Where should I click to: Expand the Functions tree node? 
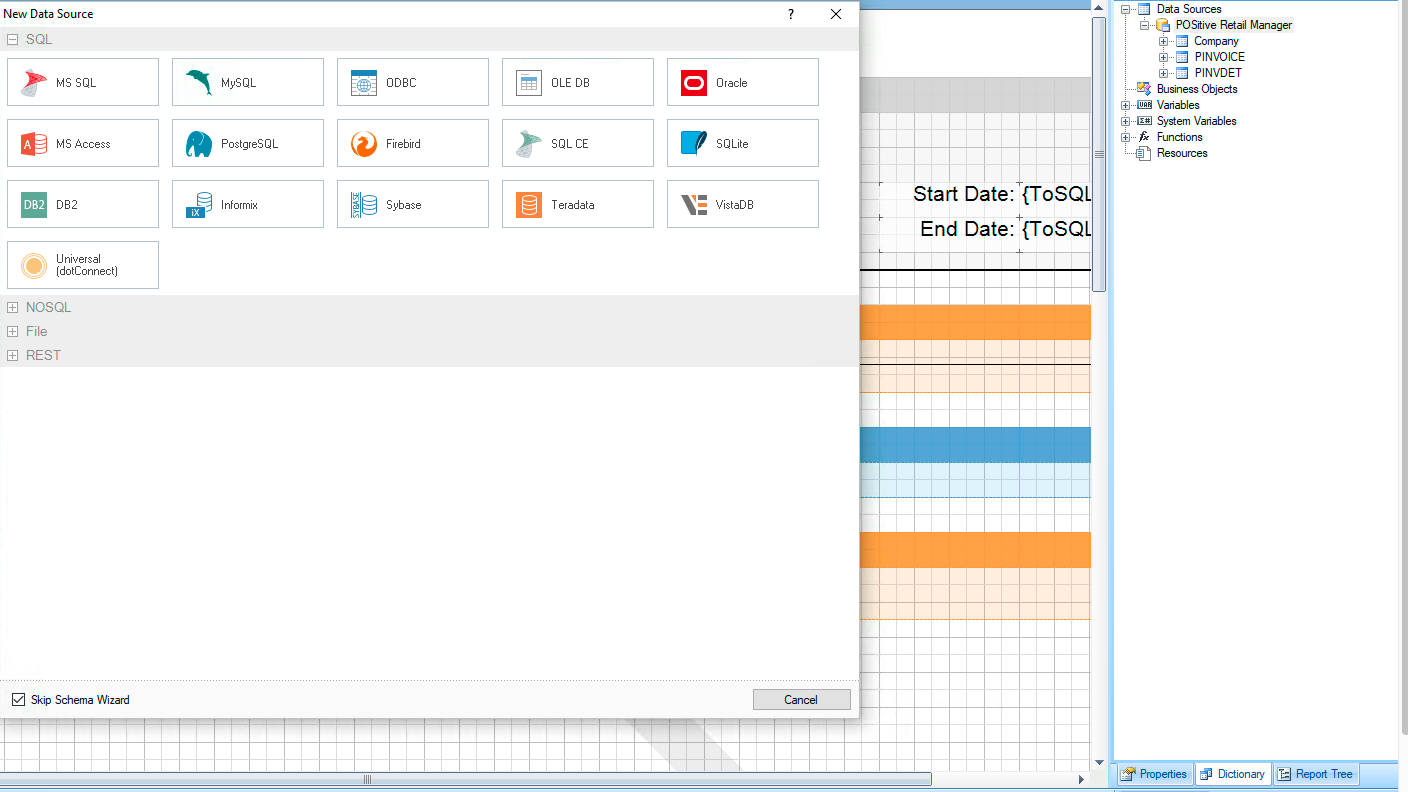1126,137
